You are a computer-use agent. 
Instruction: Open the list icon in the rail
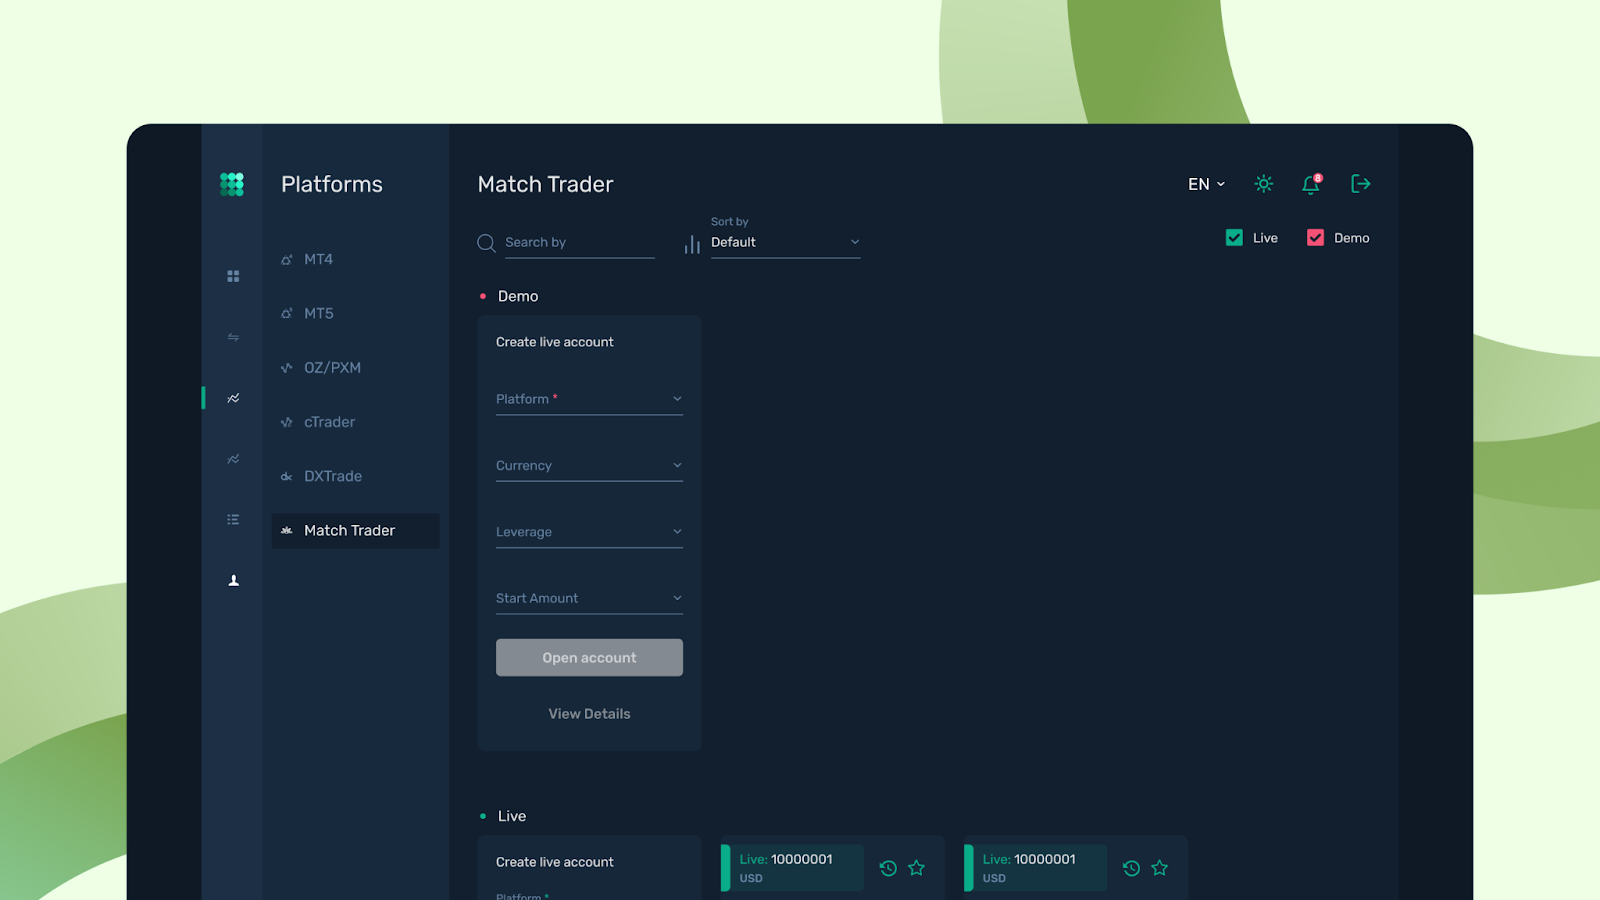(233, 520)
